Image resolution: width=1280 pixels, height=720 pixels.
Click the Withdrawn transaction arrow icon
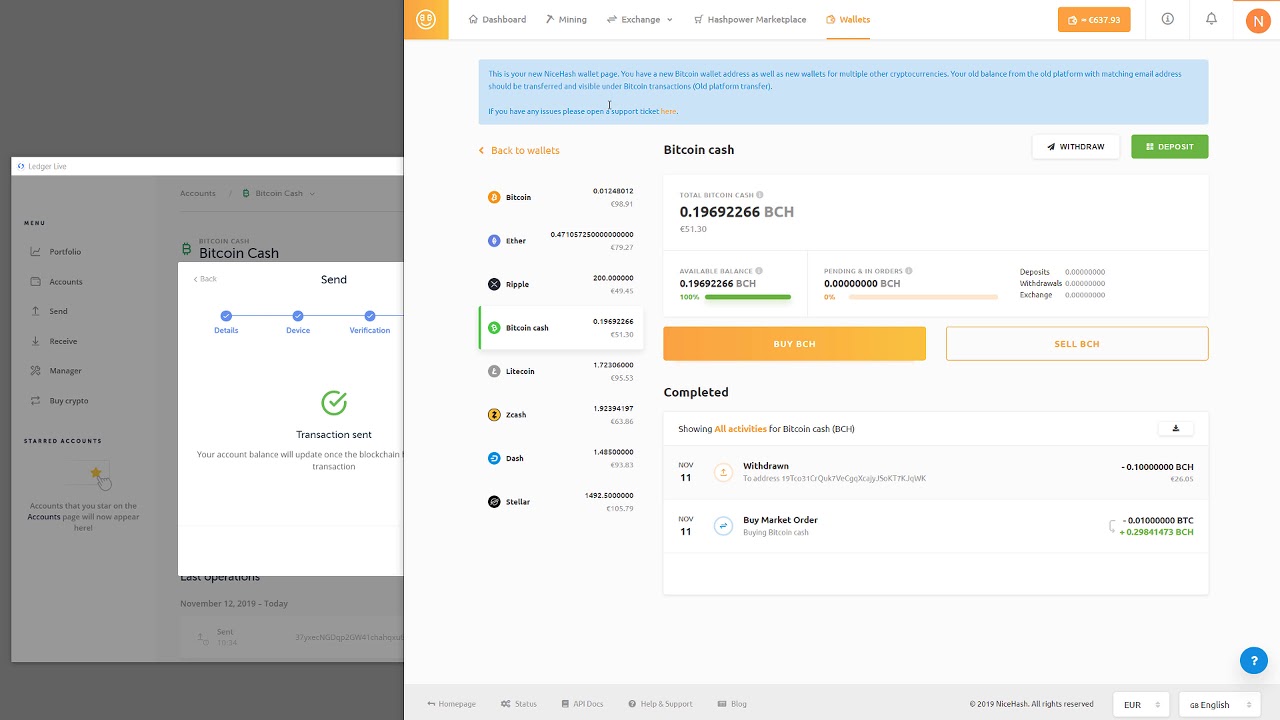pos(723,472)
